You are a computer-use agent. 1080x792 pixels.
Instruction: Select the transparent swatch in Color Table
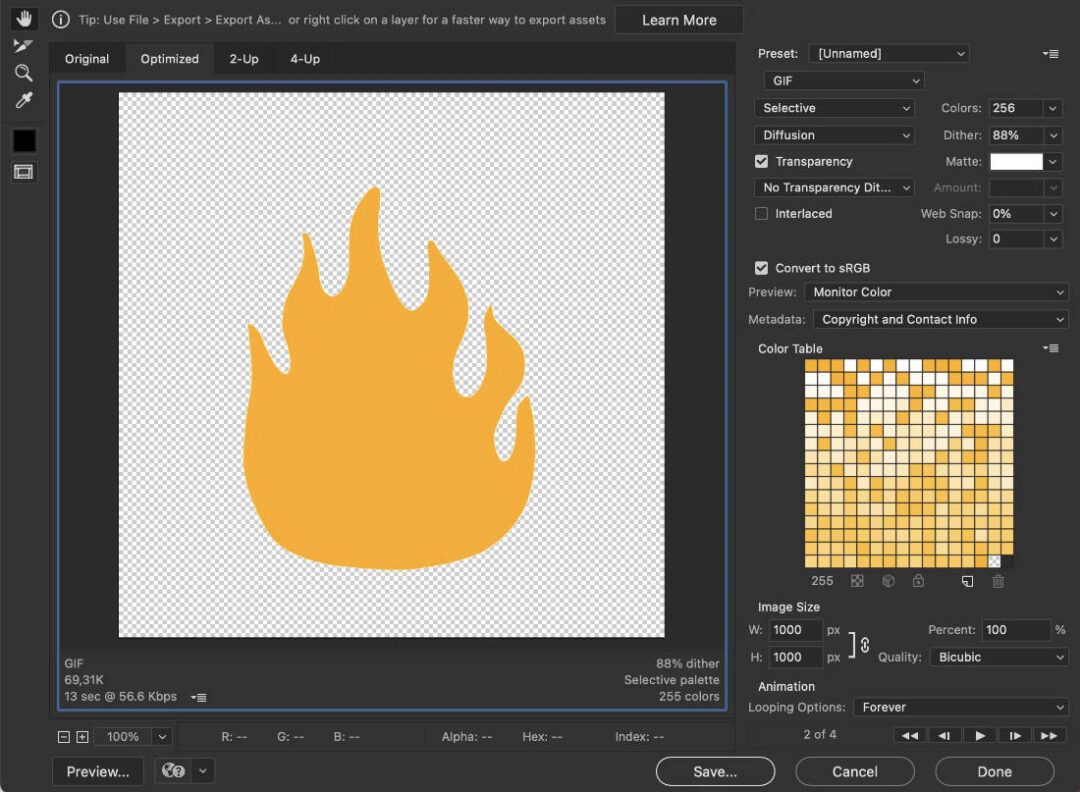tap(995, 561)
